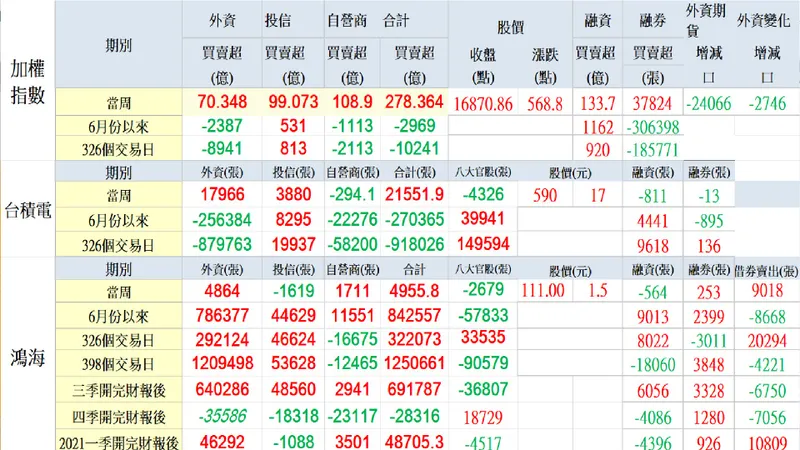Click the cell showing 9618
Image resolution: width=800 pixels, height=450 pixels.
point(653,246)
